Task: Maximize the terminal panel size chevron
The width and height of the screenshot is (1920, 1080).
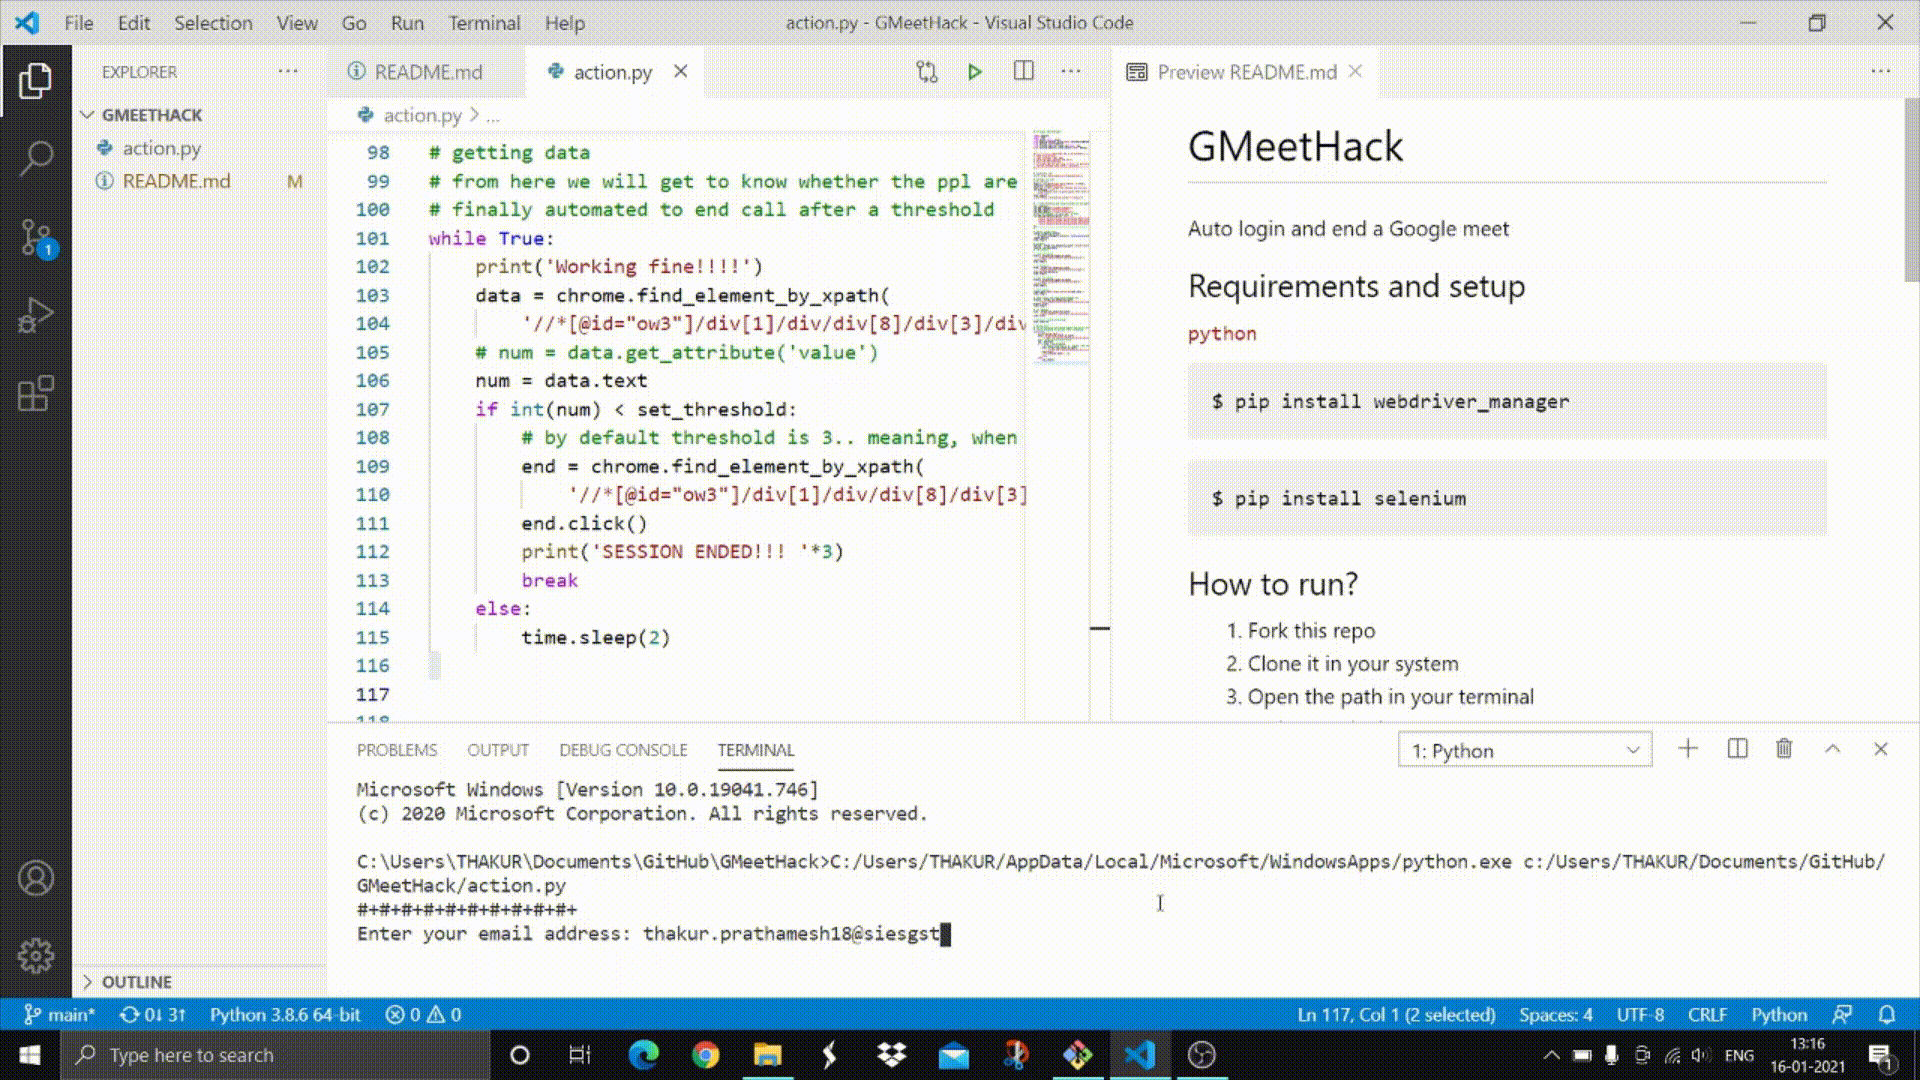Action: tap(1832, 749)
